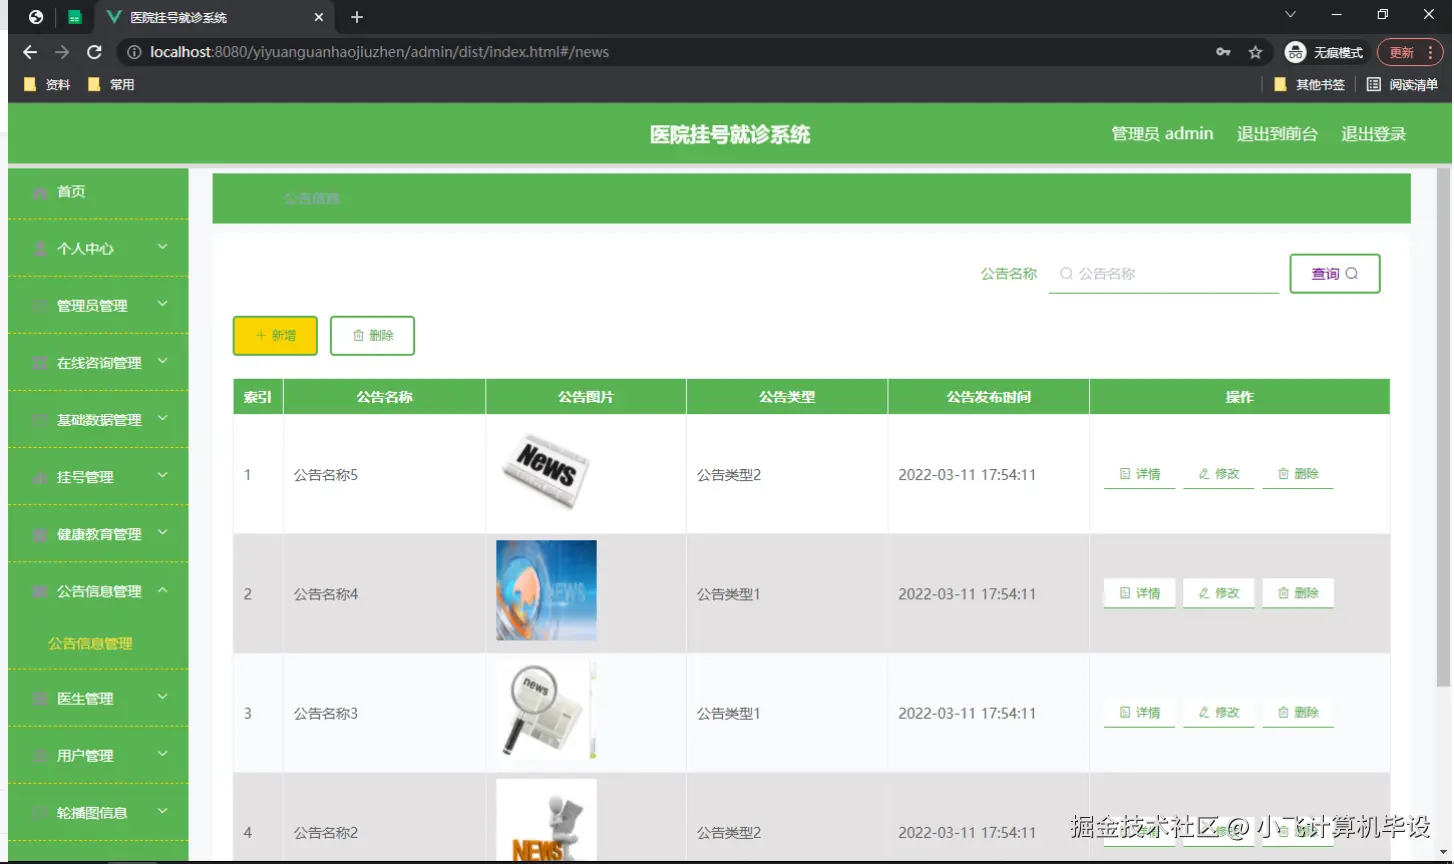Image resolution: width=1454 pixels, height=864 pixels.
Task: Click the 首页 sidebar home item
Action: (x=98, y=191)
